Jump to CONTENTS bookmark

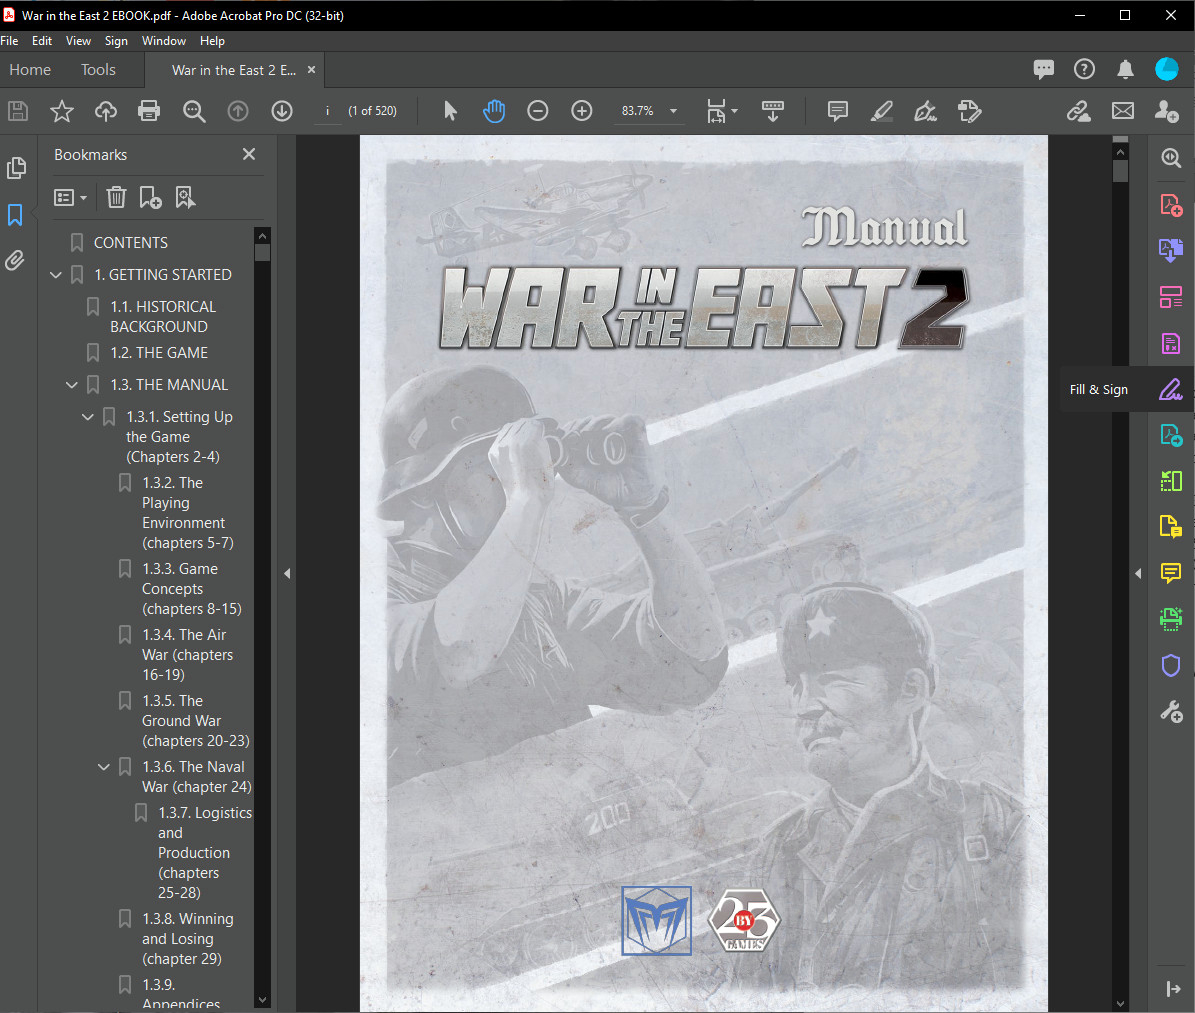tap(130, 243)
